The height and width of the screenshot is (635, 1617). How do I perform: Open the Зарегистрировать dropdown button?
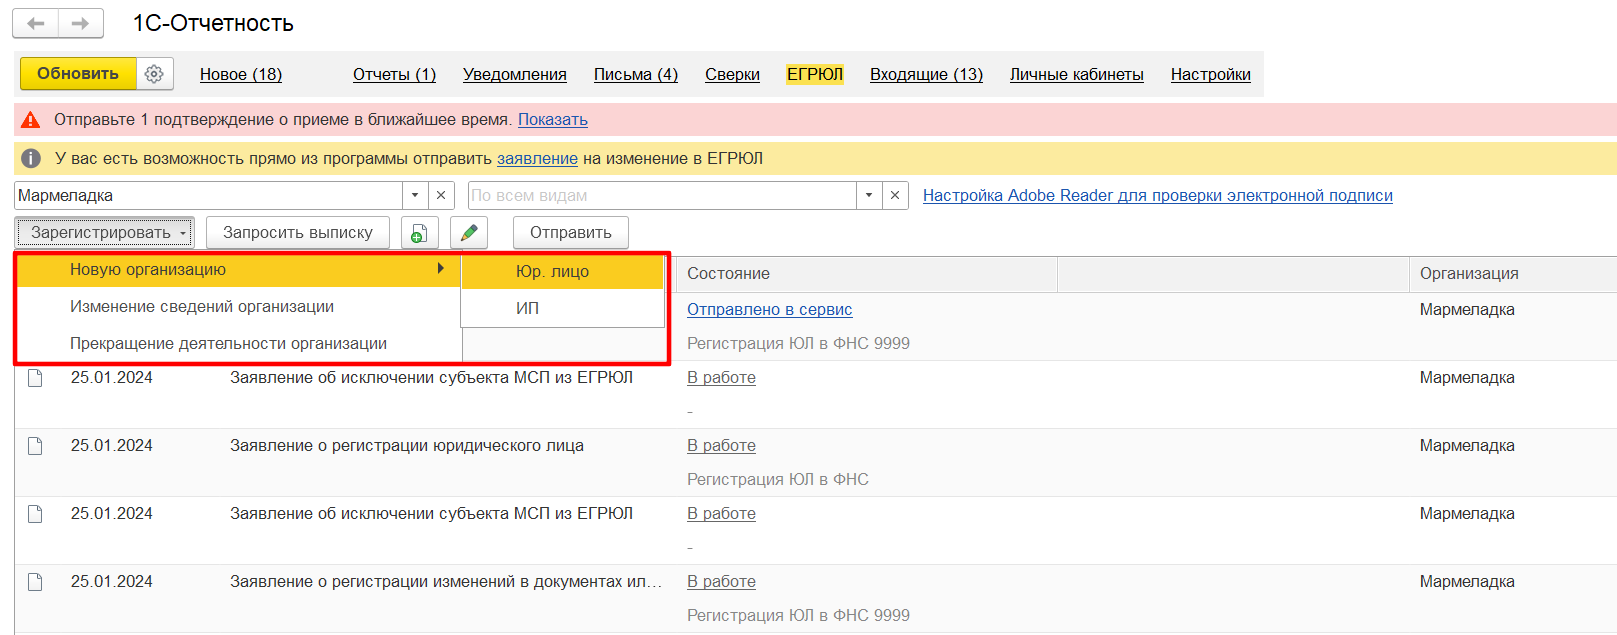tap(105, 233)
